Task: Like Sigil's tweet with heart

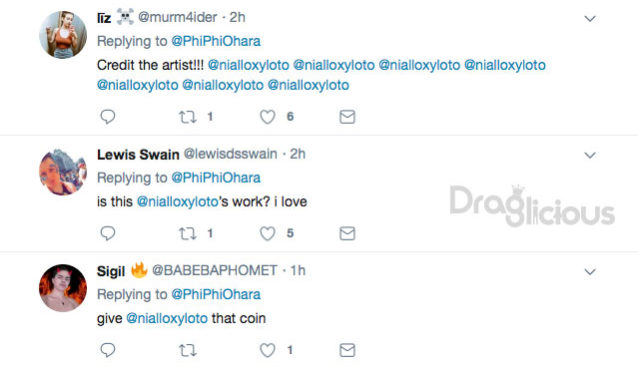Action: pos(267,350)
